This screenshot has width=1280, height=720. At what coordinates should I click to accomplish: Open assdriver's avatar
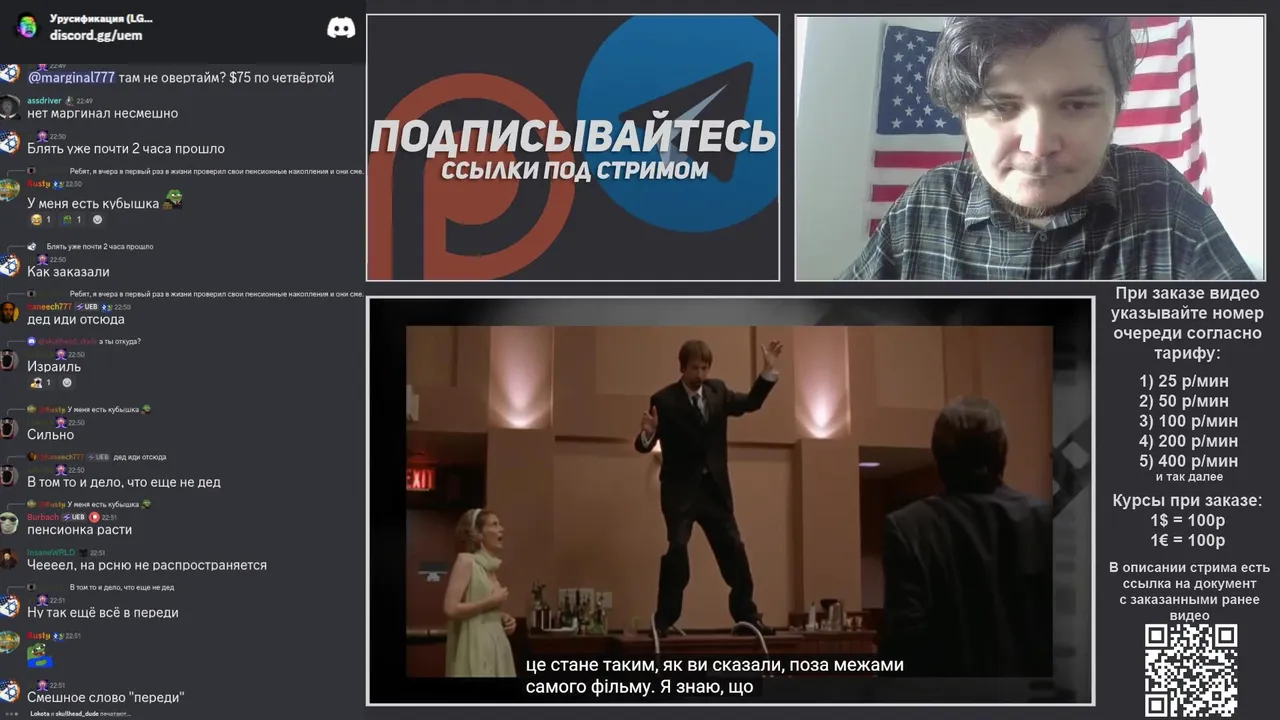[x=10, y=107]
